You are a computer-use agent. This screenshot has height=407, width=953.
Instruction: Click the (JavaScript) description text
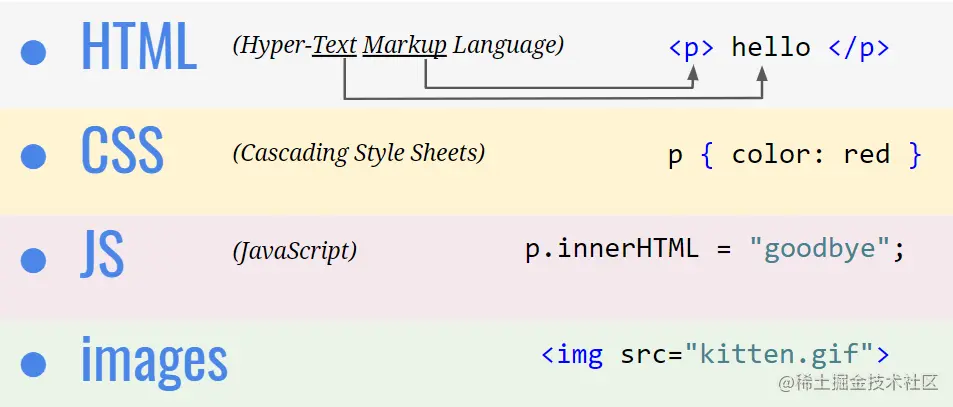pyautogui.click(x=295, y=252)
